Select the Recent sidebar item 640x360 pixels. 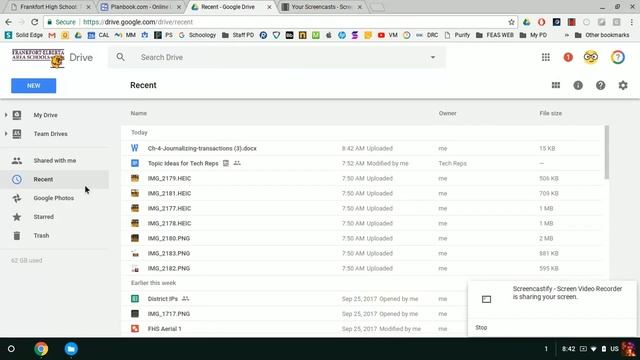54,179
